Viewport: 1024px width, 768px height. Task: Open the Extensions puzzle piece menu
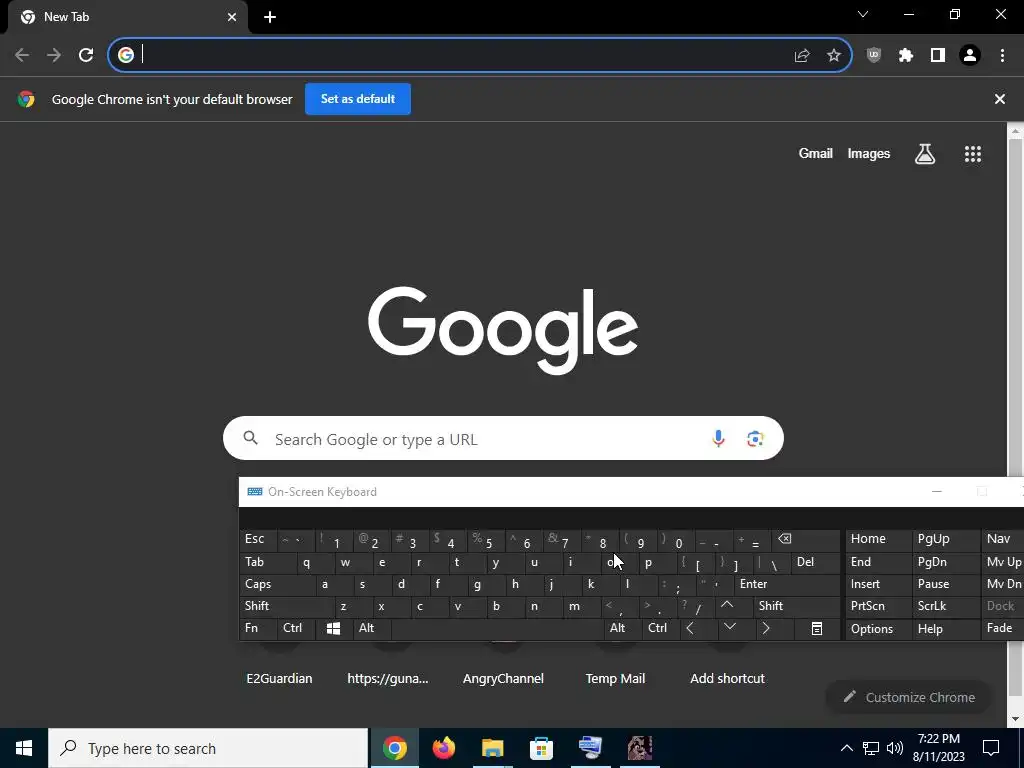tap(906, 56)
